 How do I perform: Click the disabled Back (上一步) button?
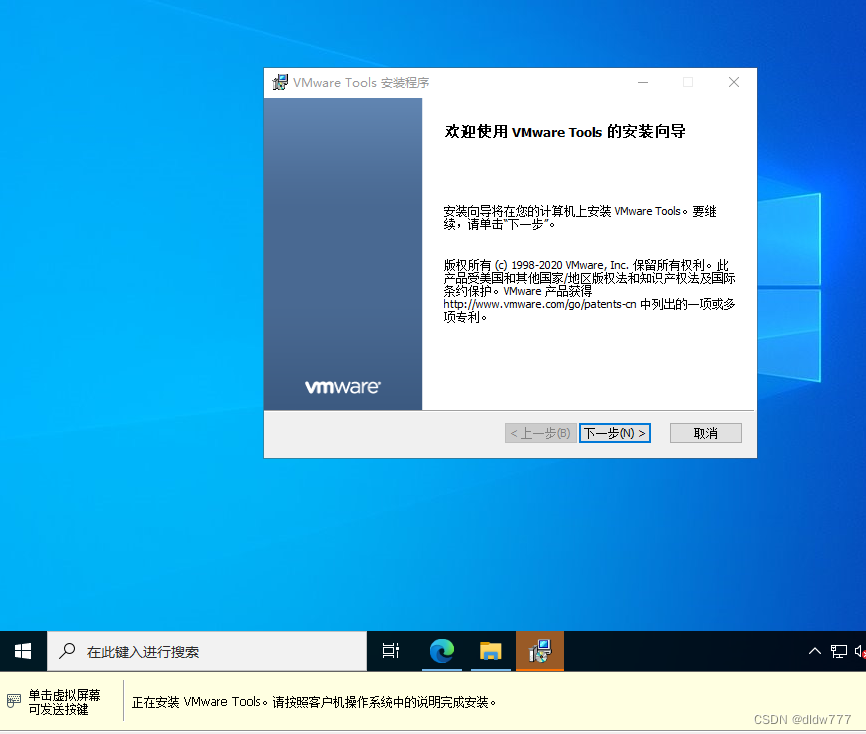point(541,433)
